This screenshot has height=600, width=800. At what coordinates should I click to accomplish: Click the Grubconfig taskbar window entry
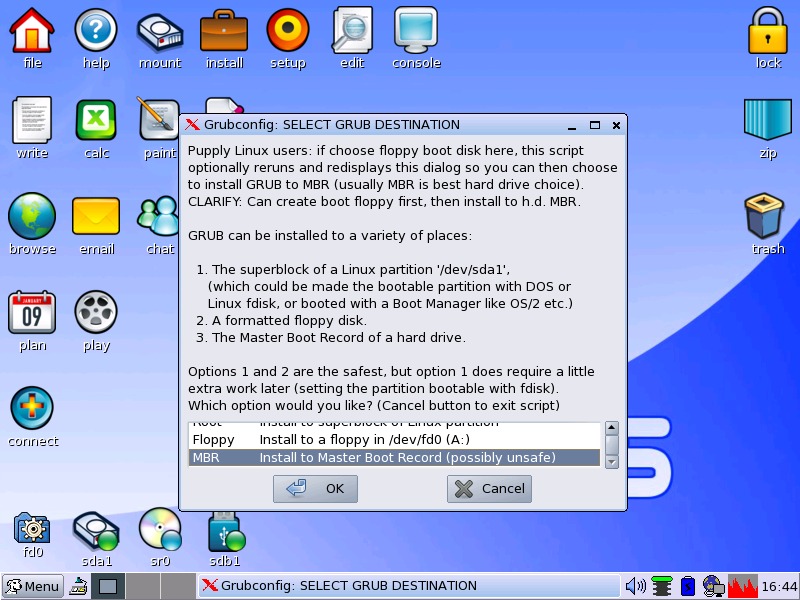(x=408, y=586)
